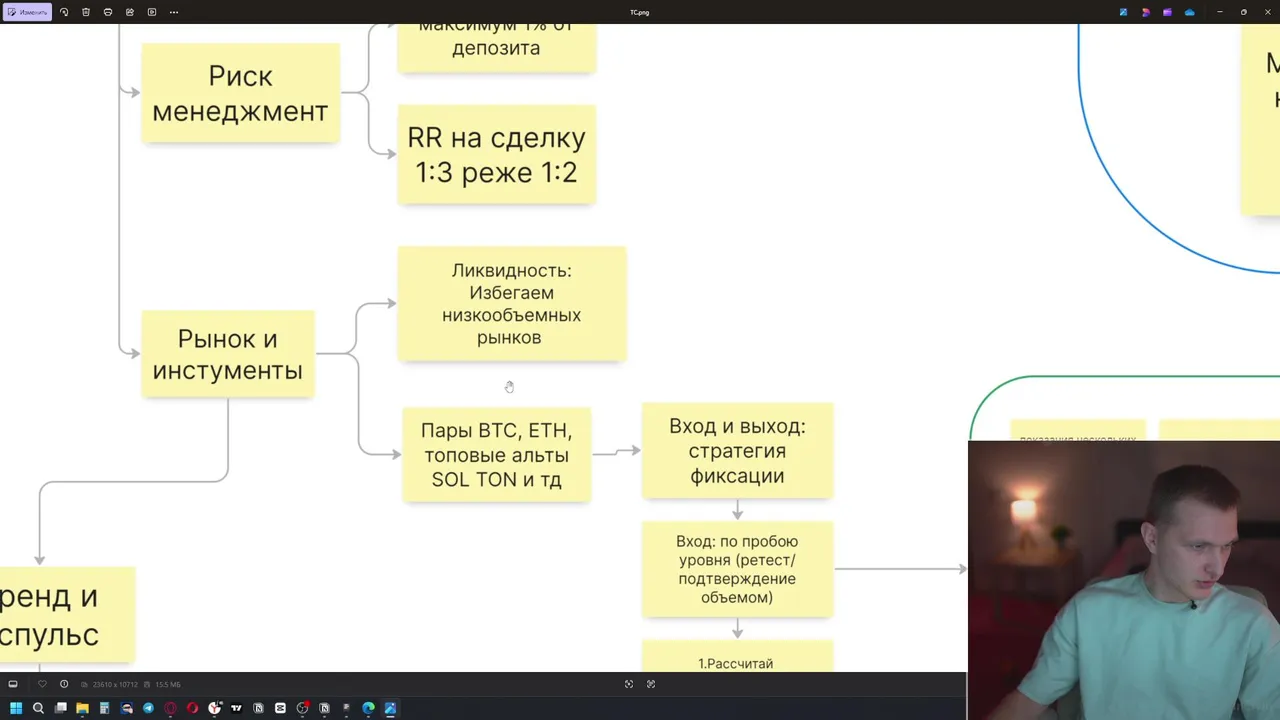Open image in Microsoft Designer icon
The width and height of the screenshot is (1280, 720).
[1146, 12]
